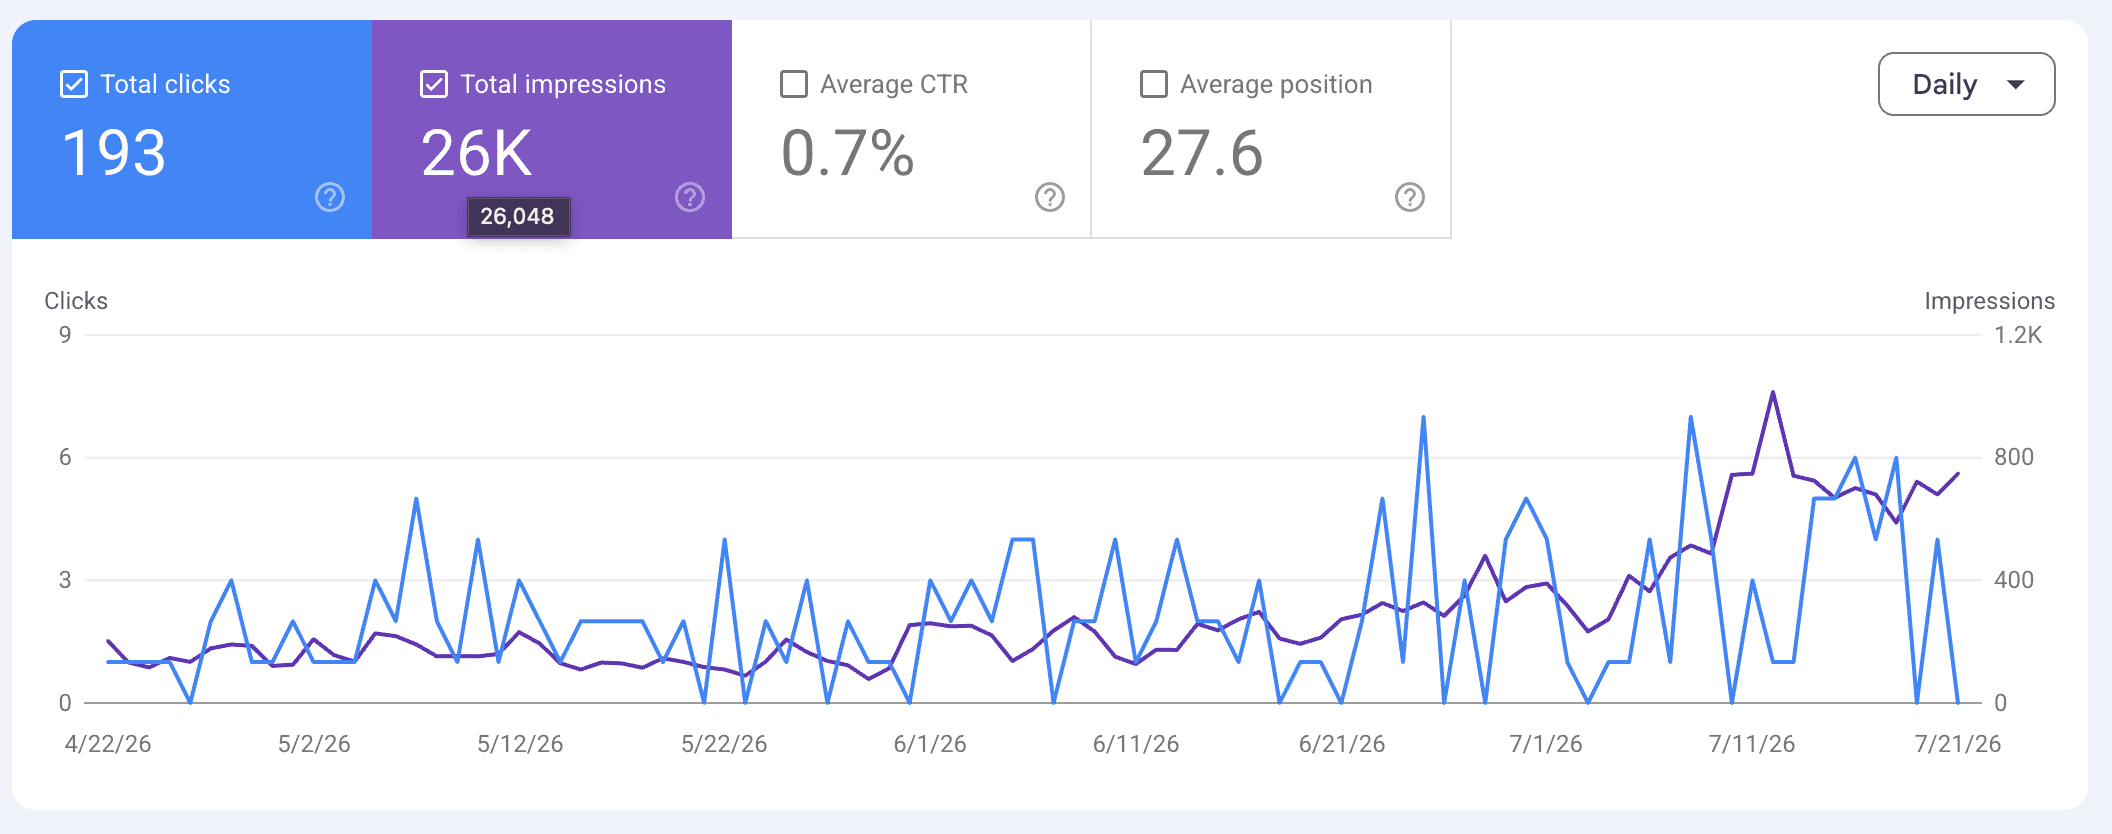Click the 5/2/26 date label
The width and height of the screenshot is (2112, 834).
pyautogui.click(x=314, y=744)
